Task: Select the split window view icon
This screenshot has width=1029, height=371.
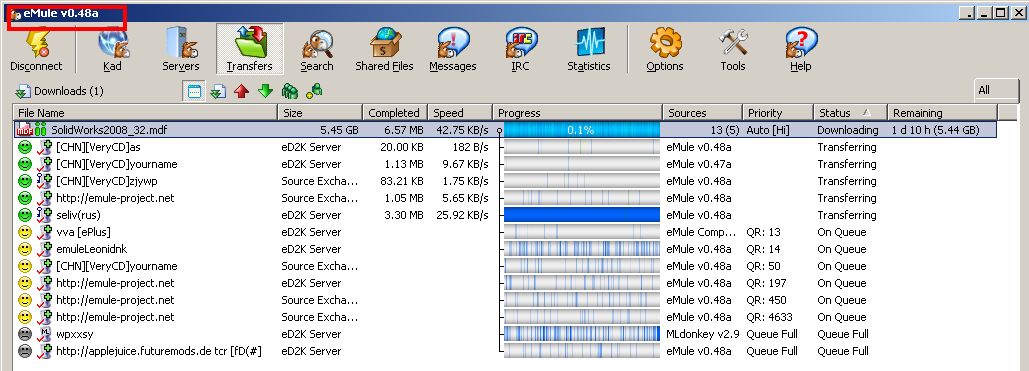Action: click(194, 91)
